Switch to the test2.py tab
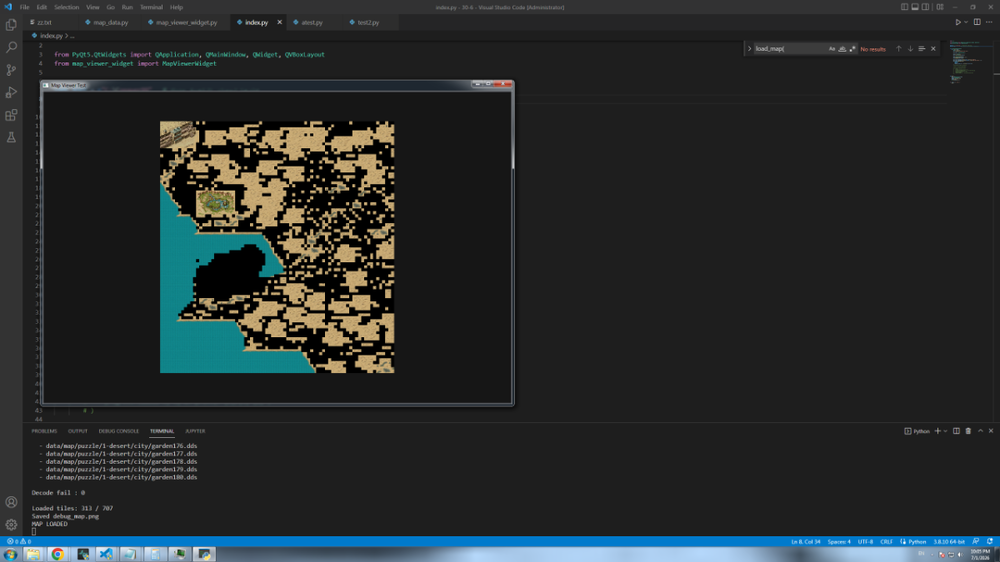Viewport: 1000px width, 562px height. 368,22
